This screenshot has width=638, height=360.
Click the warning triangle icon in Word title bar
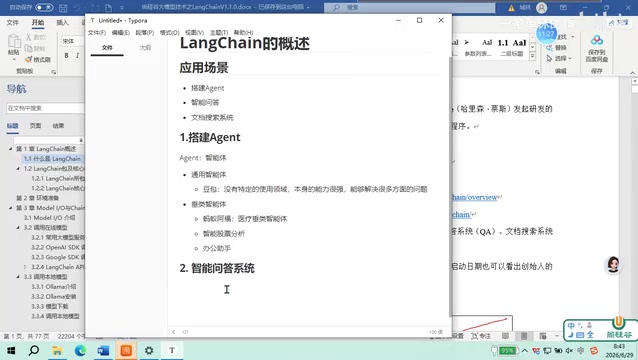[512, 8]
